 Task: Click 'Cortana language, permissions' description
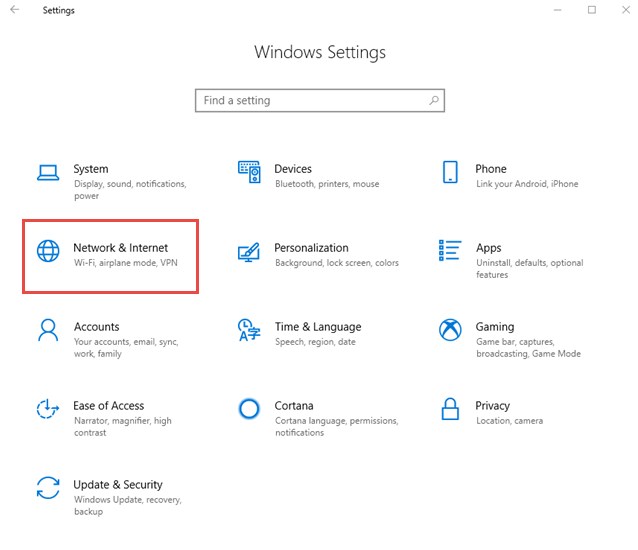click(336, 426)
